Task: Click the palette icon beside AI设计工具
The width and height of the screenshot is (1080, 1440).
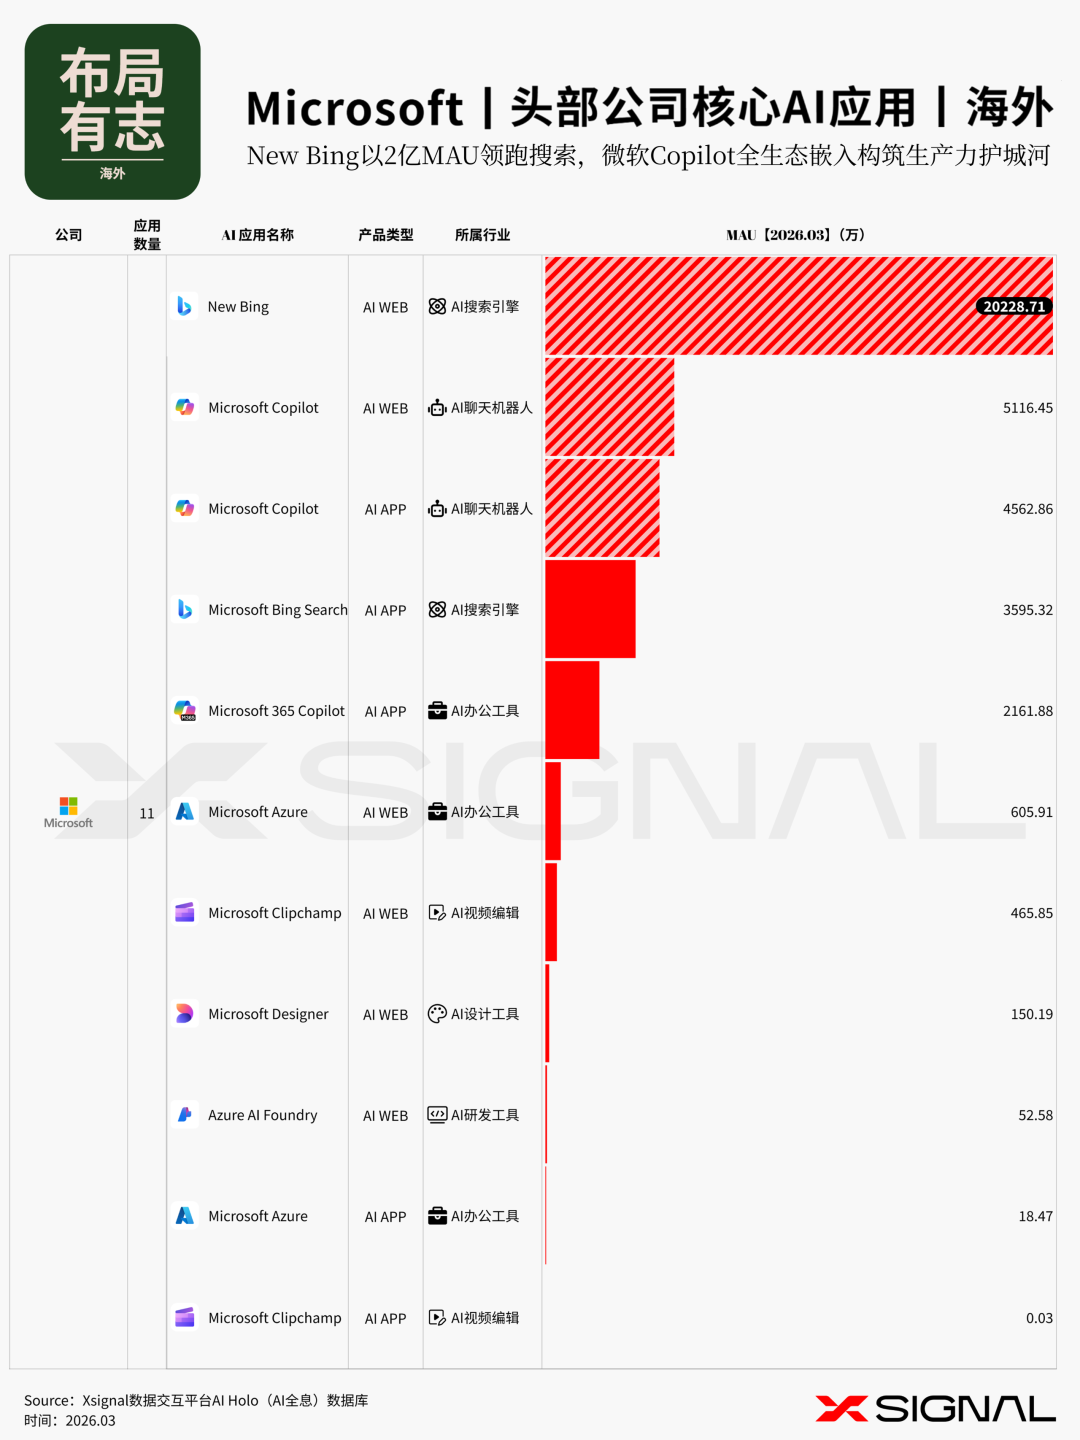Action: pos(437,1014)
